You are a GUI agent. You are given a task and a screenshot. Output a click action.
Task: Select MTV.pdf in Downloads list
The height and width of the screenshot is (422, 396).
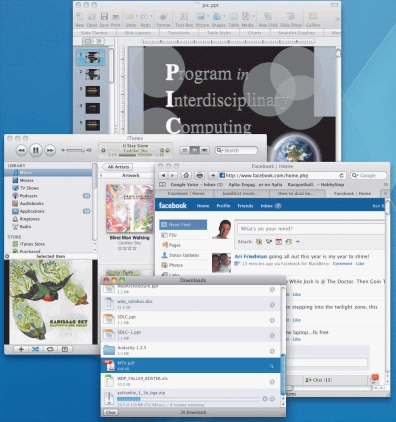click(191, 365)
